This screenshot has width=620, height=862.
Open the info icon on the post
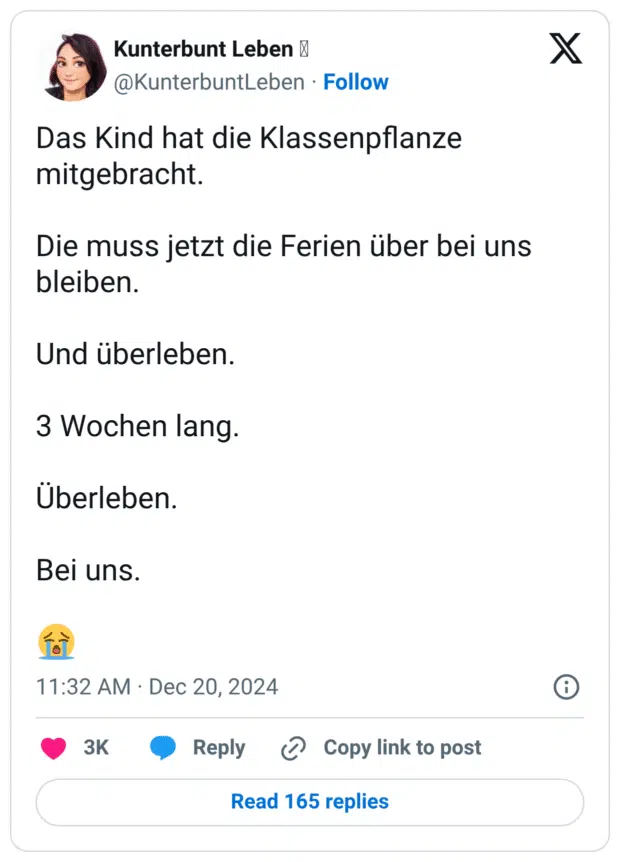coord(565,687)
